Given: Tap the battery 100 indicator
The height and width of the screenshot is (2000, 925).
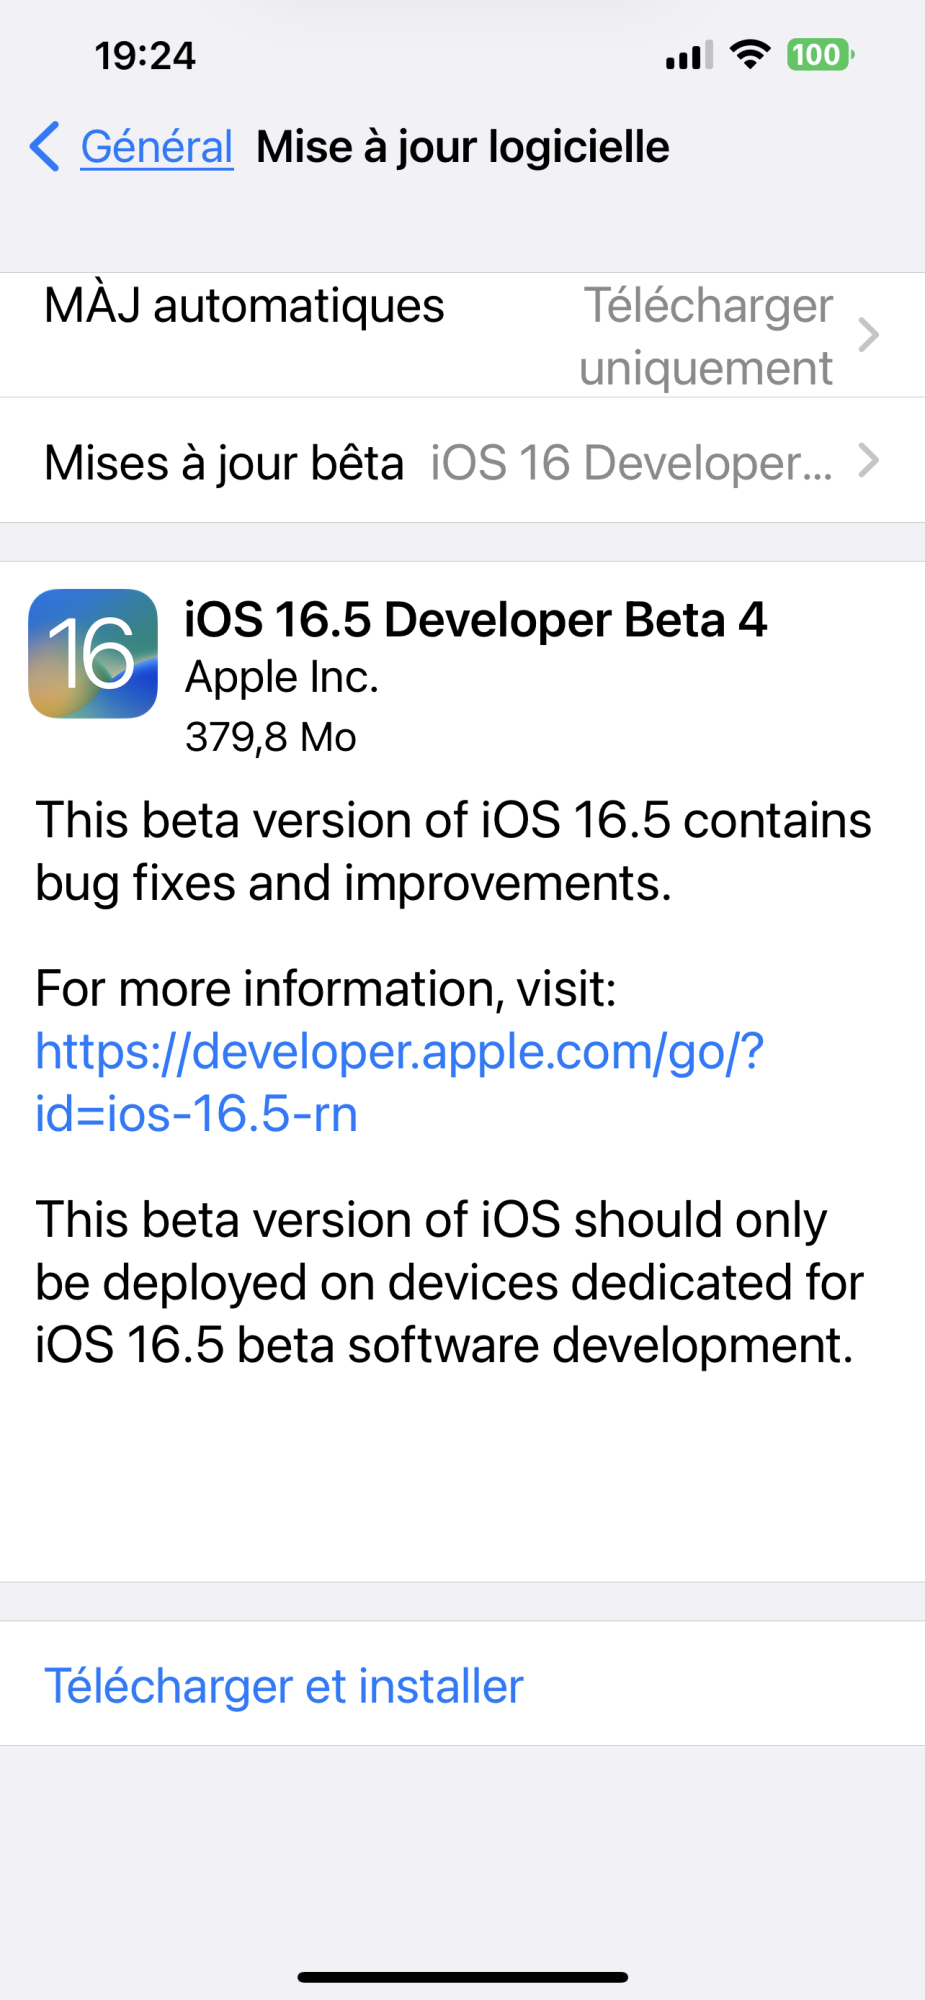Looking at the screenshot, I should coord(820,54).
